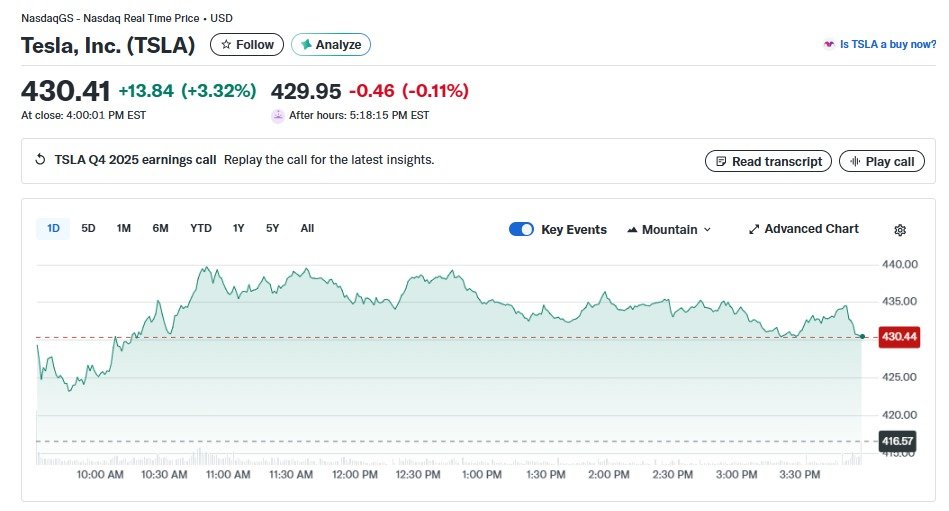Select the 5Y time range
Image resolution: width=949 pixels, height=511 pixels.
coord(272,228)
